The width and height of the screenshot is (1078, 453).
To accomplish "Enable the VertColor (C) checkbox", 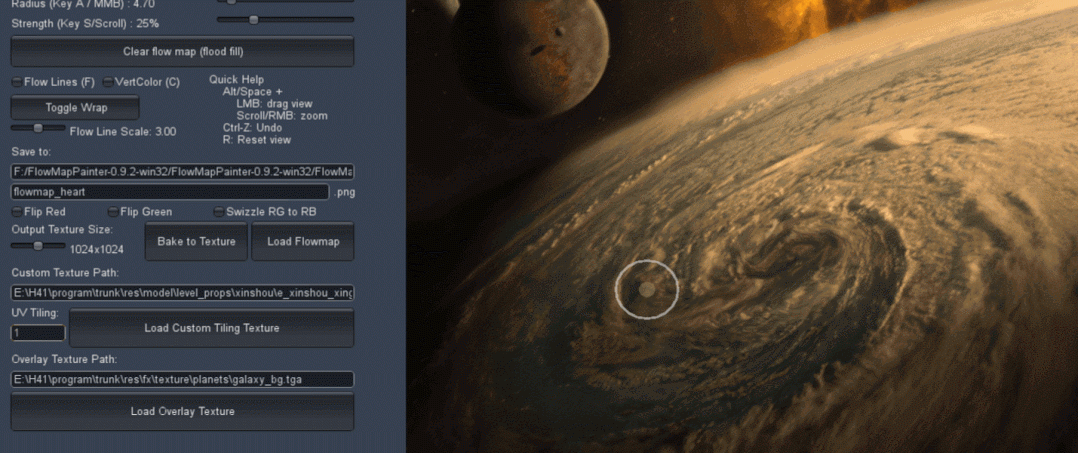I will click(x=108, y=82).
